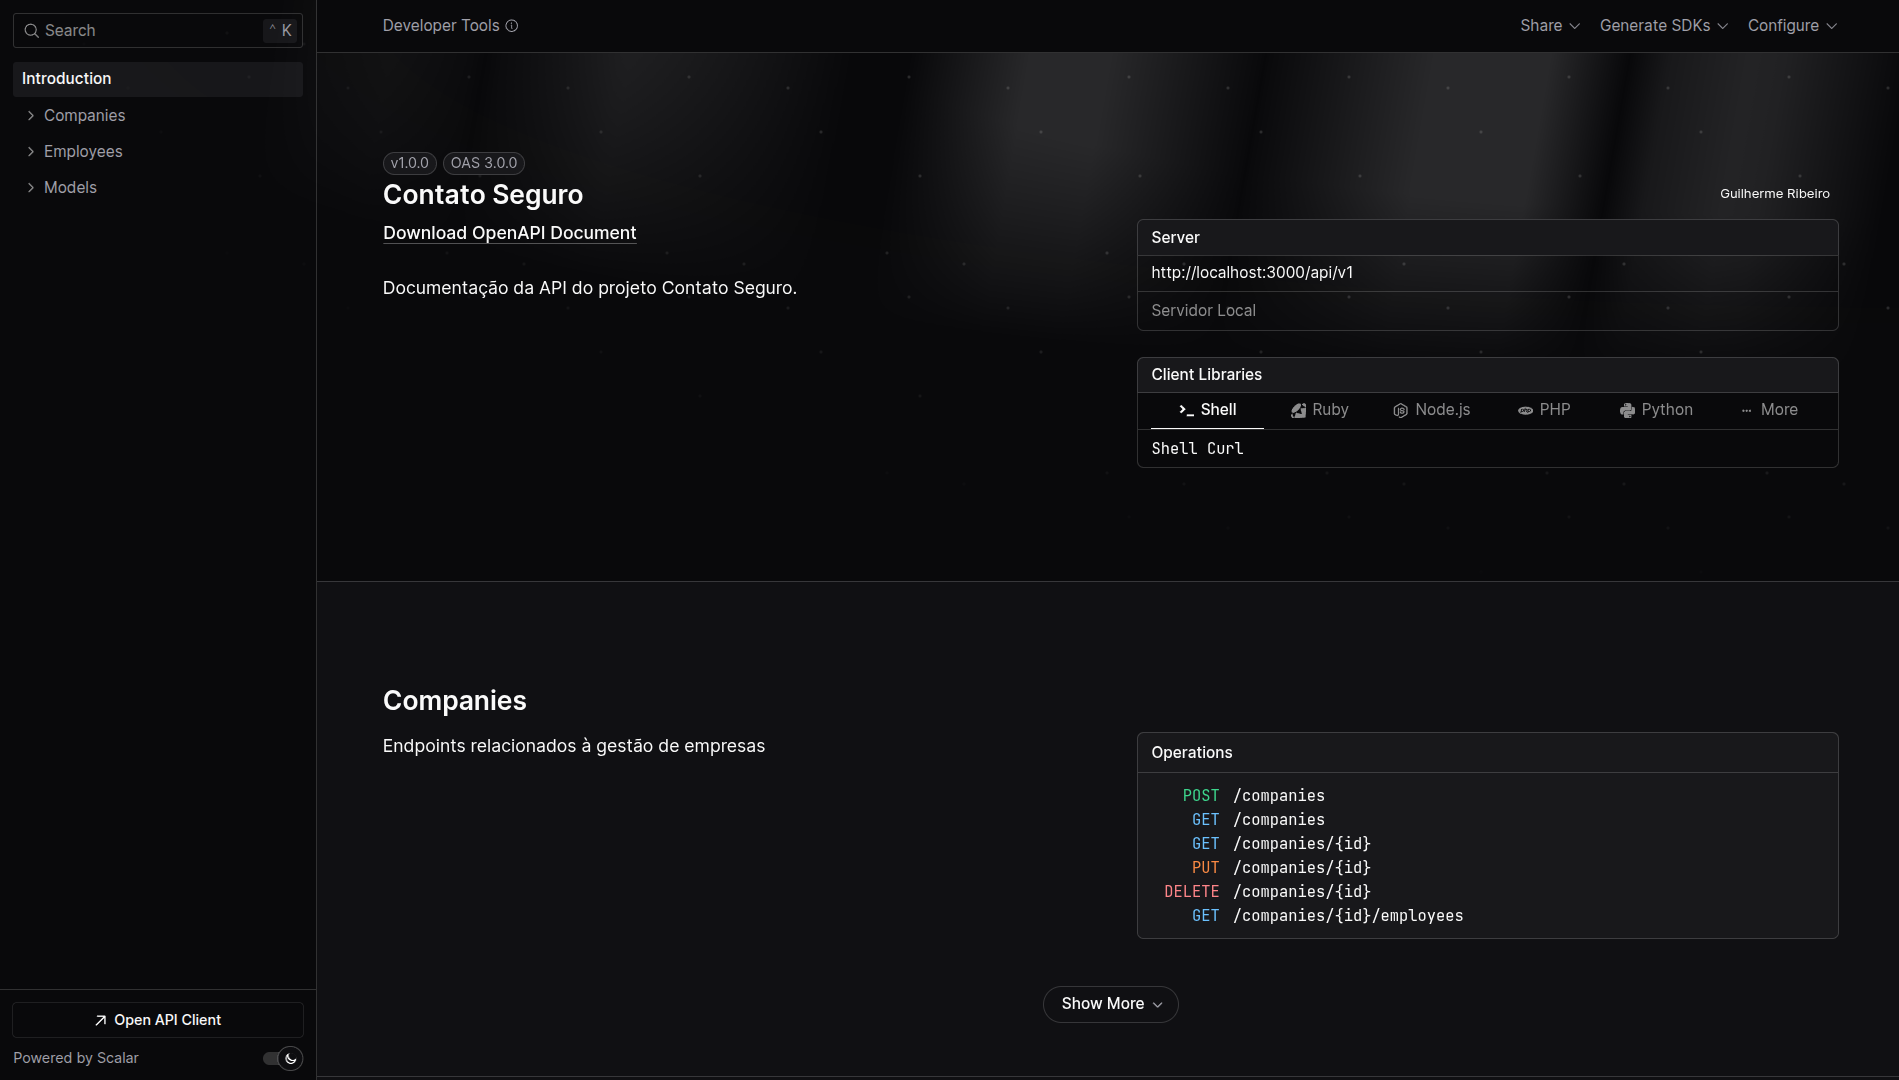This screenshot has width=1899, height=1080.
Task: Click the Open API Client arrow icon
Action: pos(101,1020)
